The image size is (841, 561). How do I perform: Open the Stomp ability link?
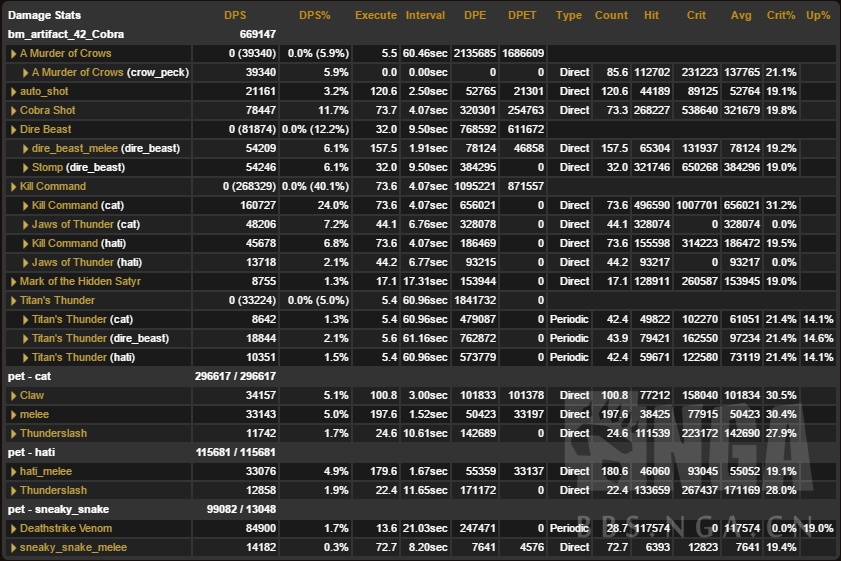(47, 167)
